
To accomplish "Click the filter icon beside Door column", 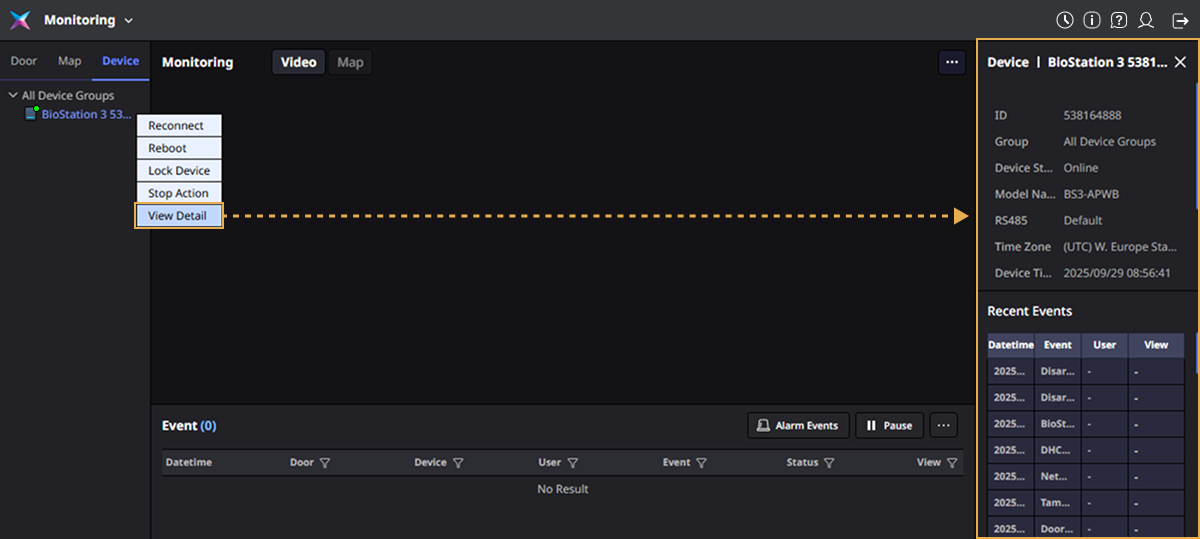I will click(325, 463).
